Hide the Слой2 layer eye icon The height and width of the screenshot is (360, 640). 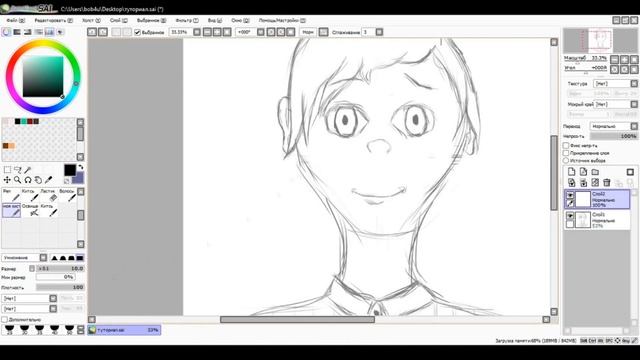point(570,195)
